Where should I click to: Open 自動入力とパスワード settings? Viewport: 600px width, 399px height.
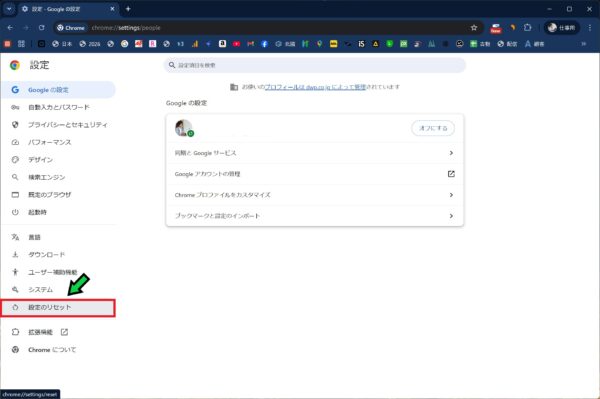(x=58, y=107)
